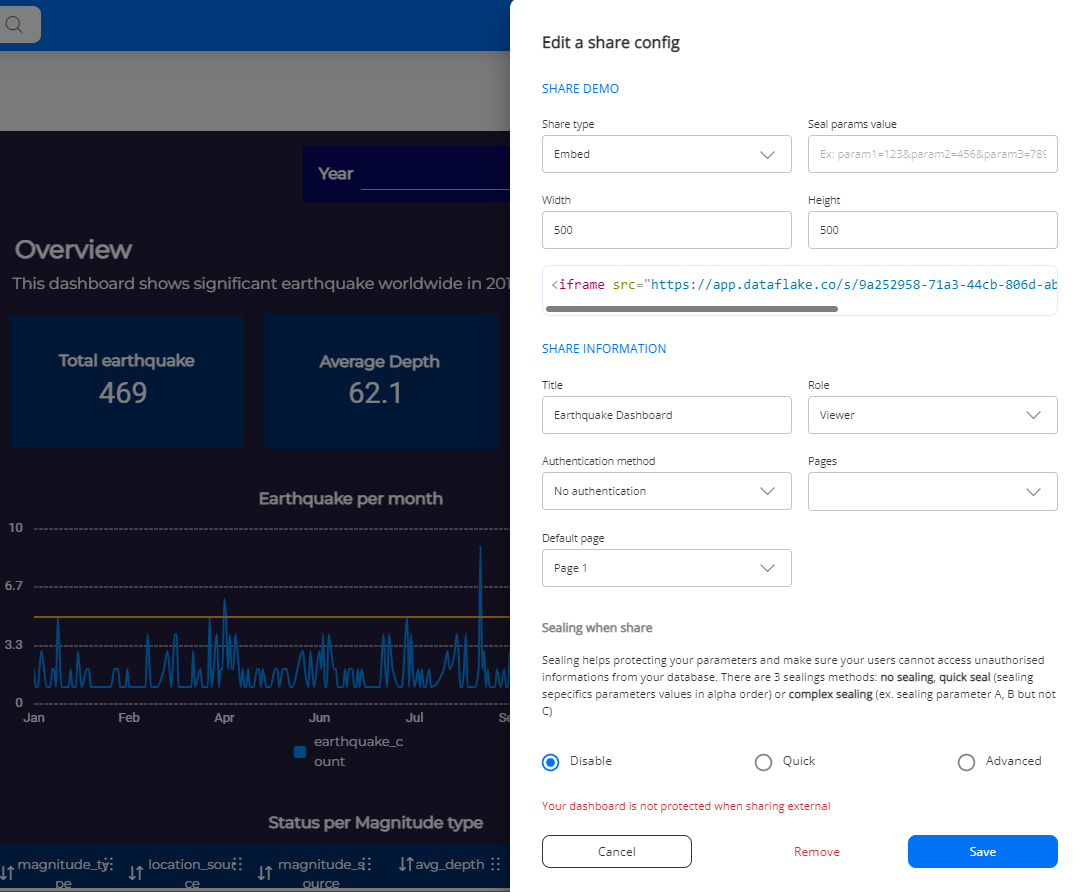This screenshot has height=892, width=1086.
Task: Select the Disable sealing radio button
Action: click(x=550, y=762)
